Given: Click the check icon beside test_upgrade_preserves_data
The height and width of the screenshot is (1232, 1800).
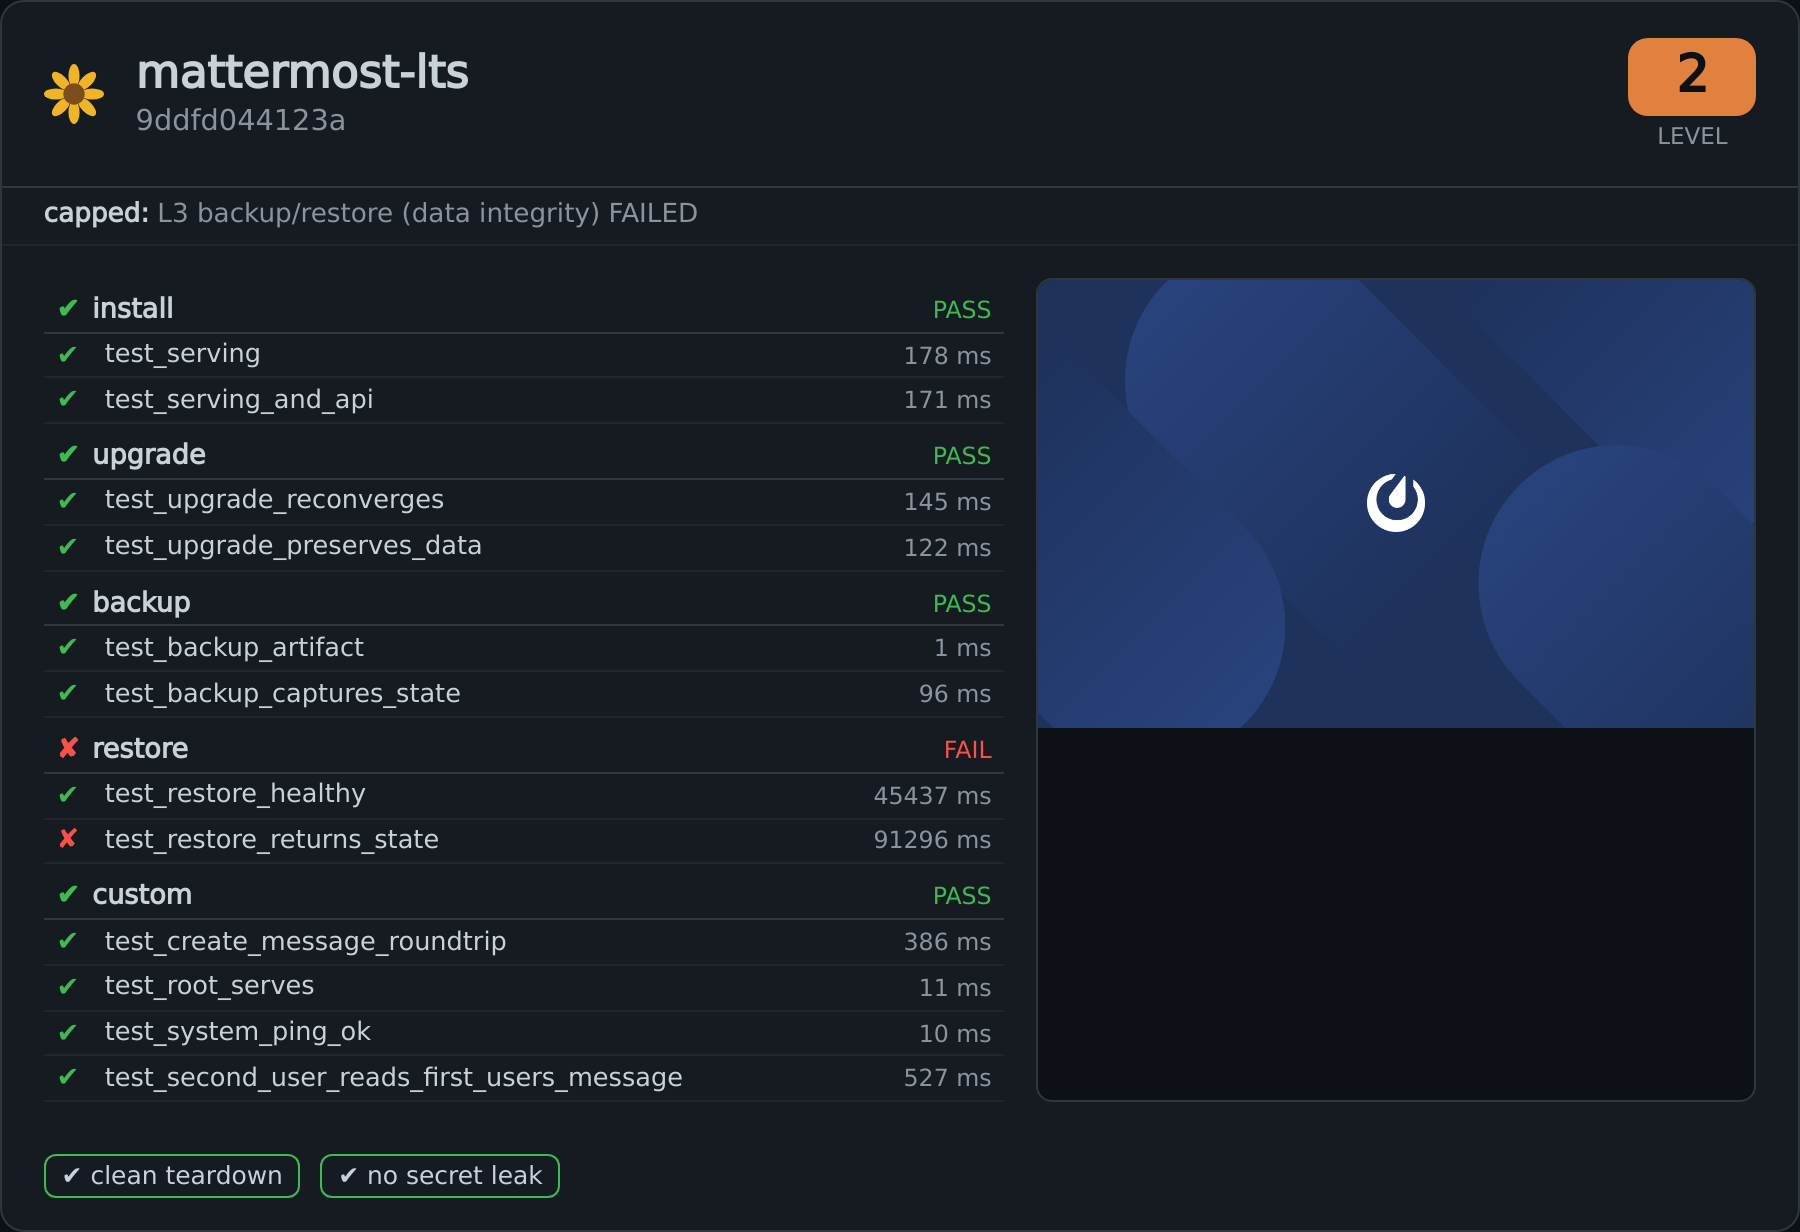Looking at the screenshot, I should (68, 546).
